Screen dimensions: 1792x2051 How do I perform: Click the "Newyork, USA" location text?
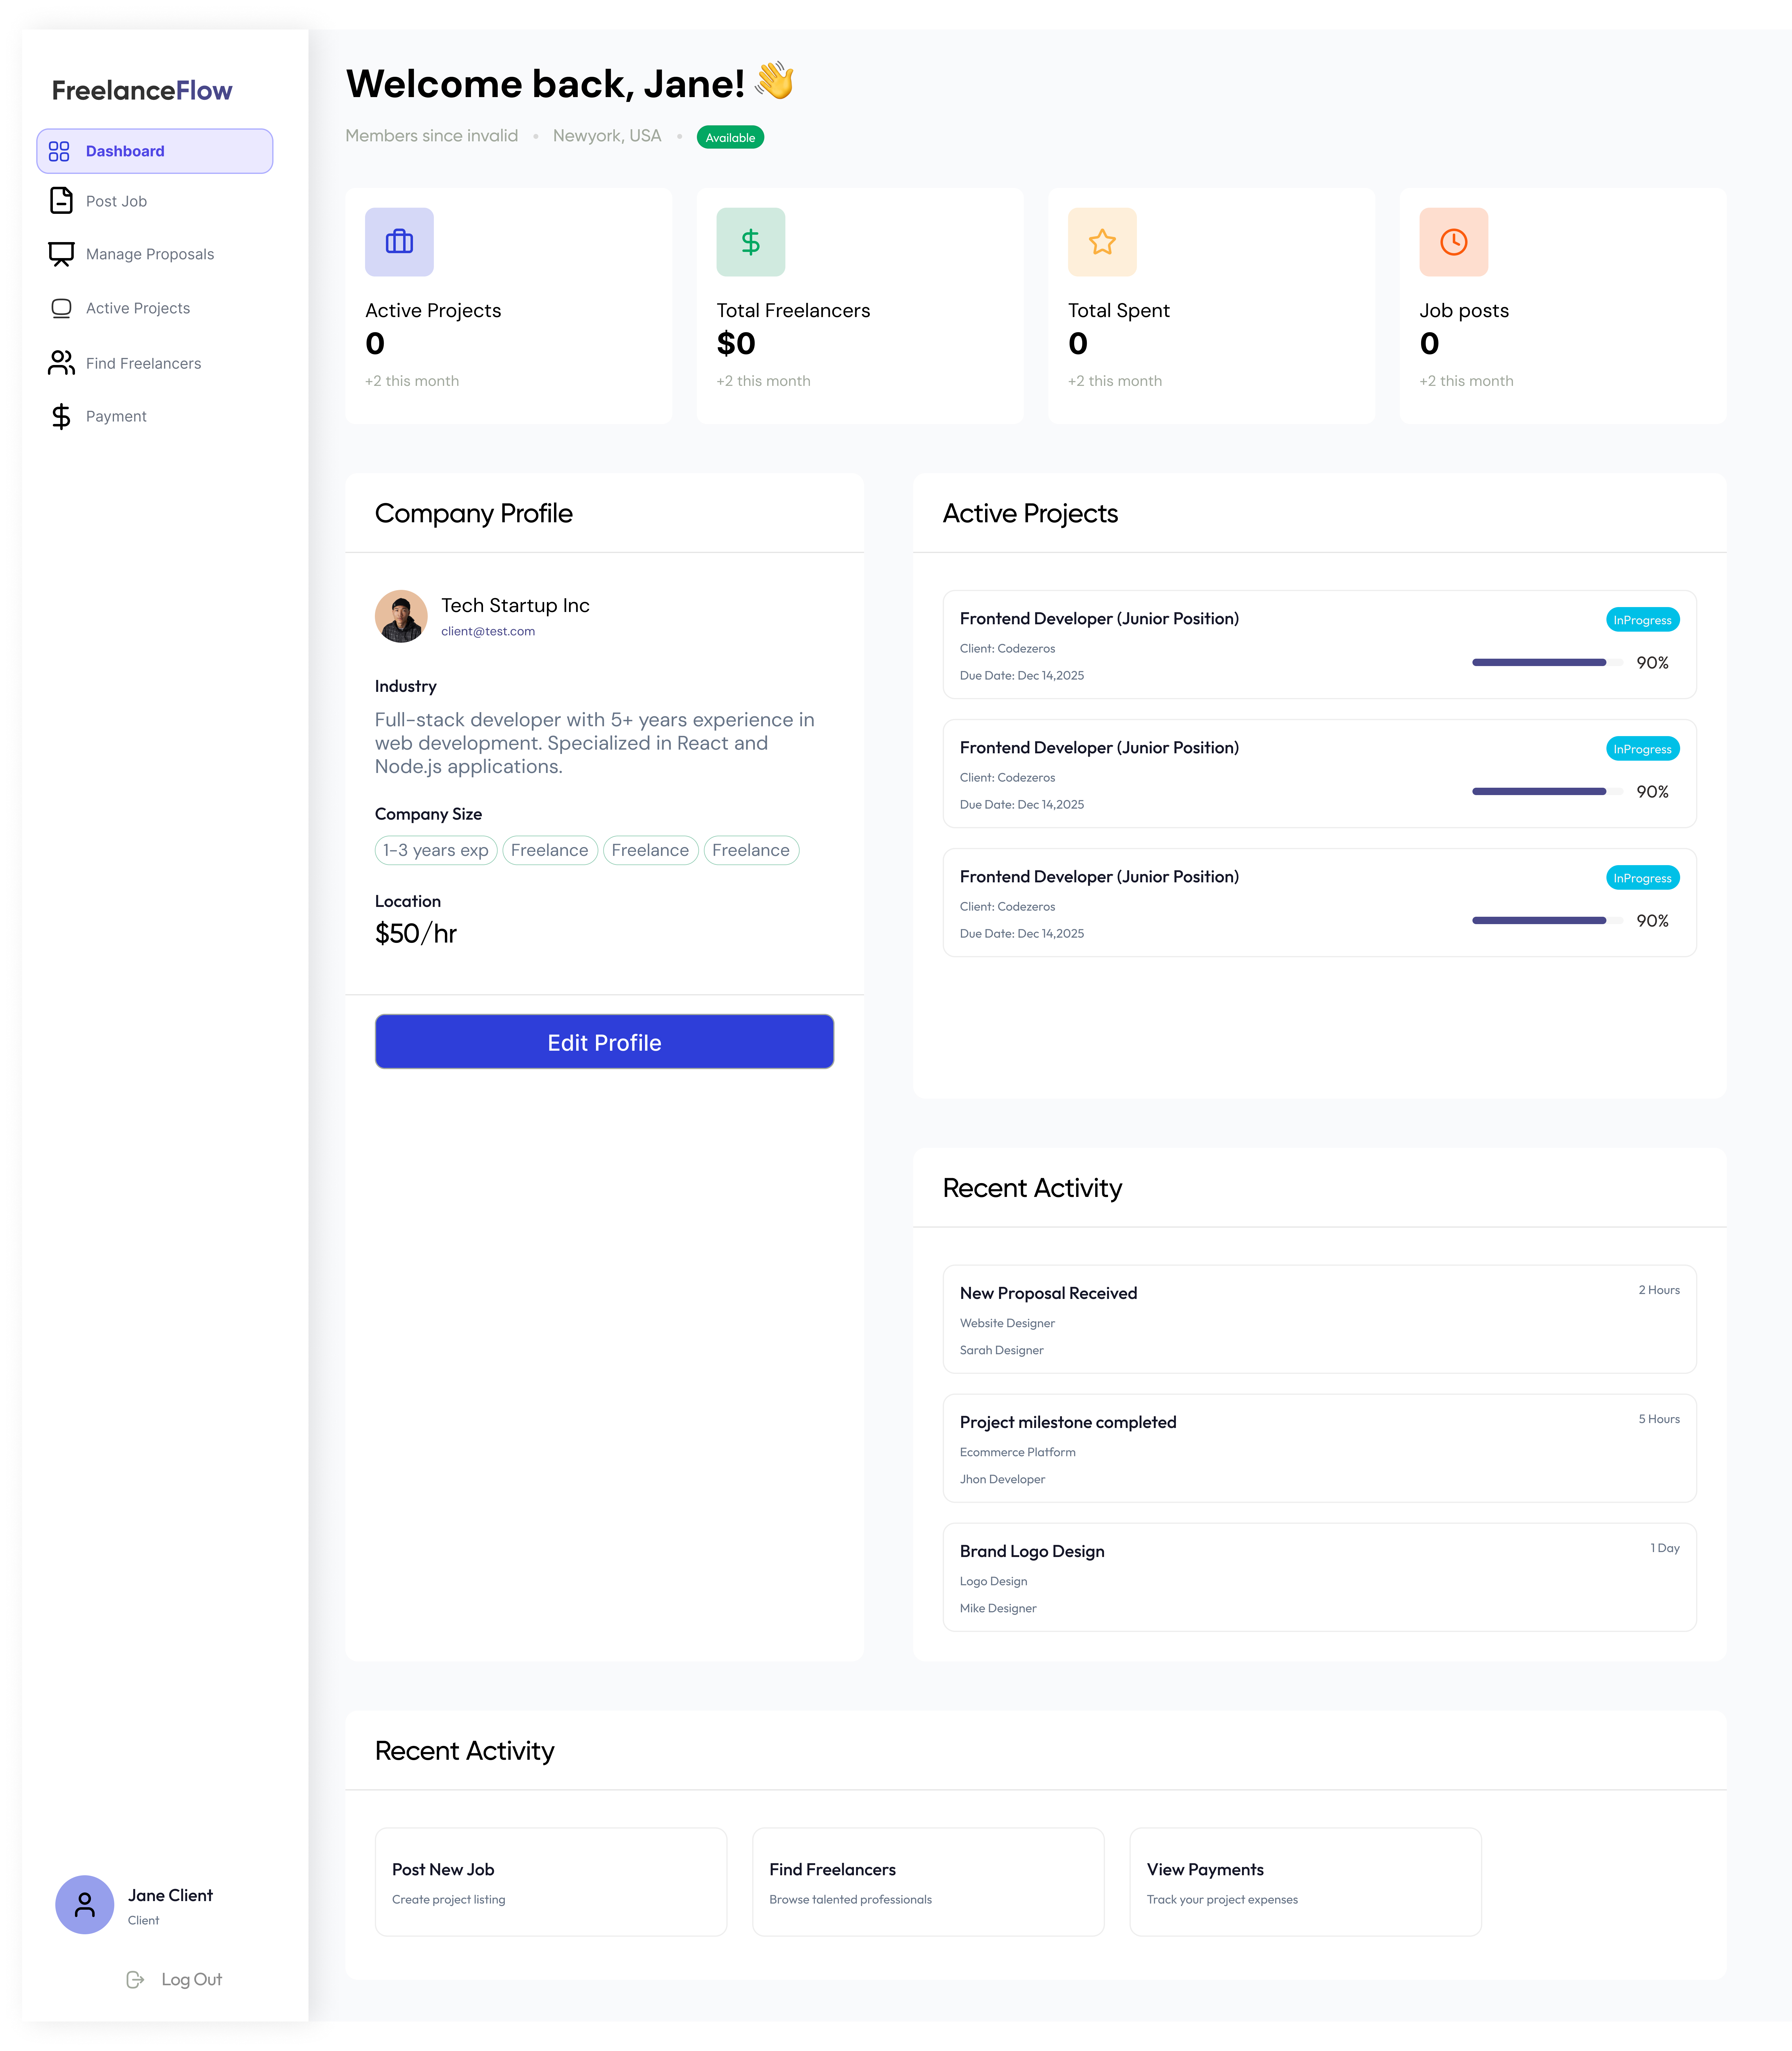pos(607,136)
